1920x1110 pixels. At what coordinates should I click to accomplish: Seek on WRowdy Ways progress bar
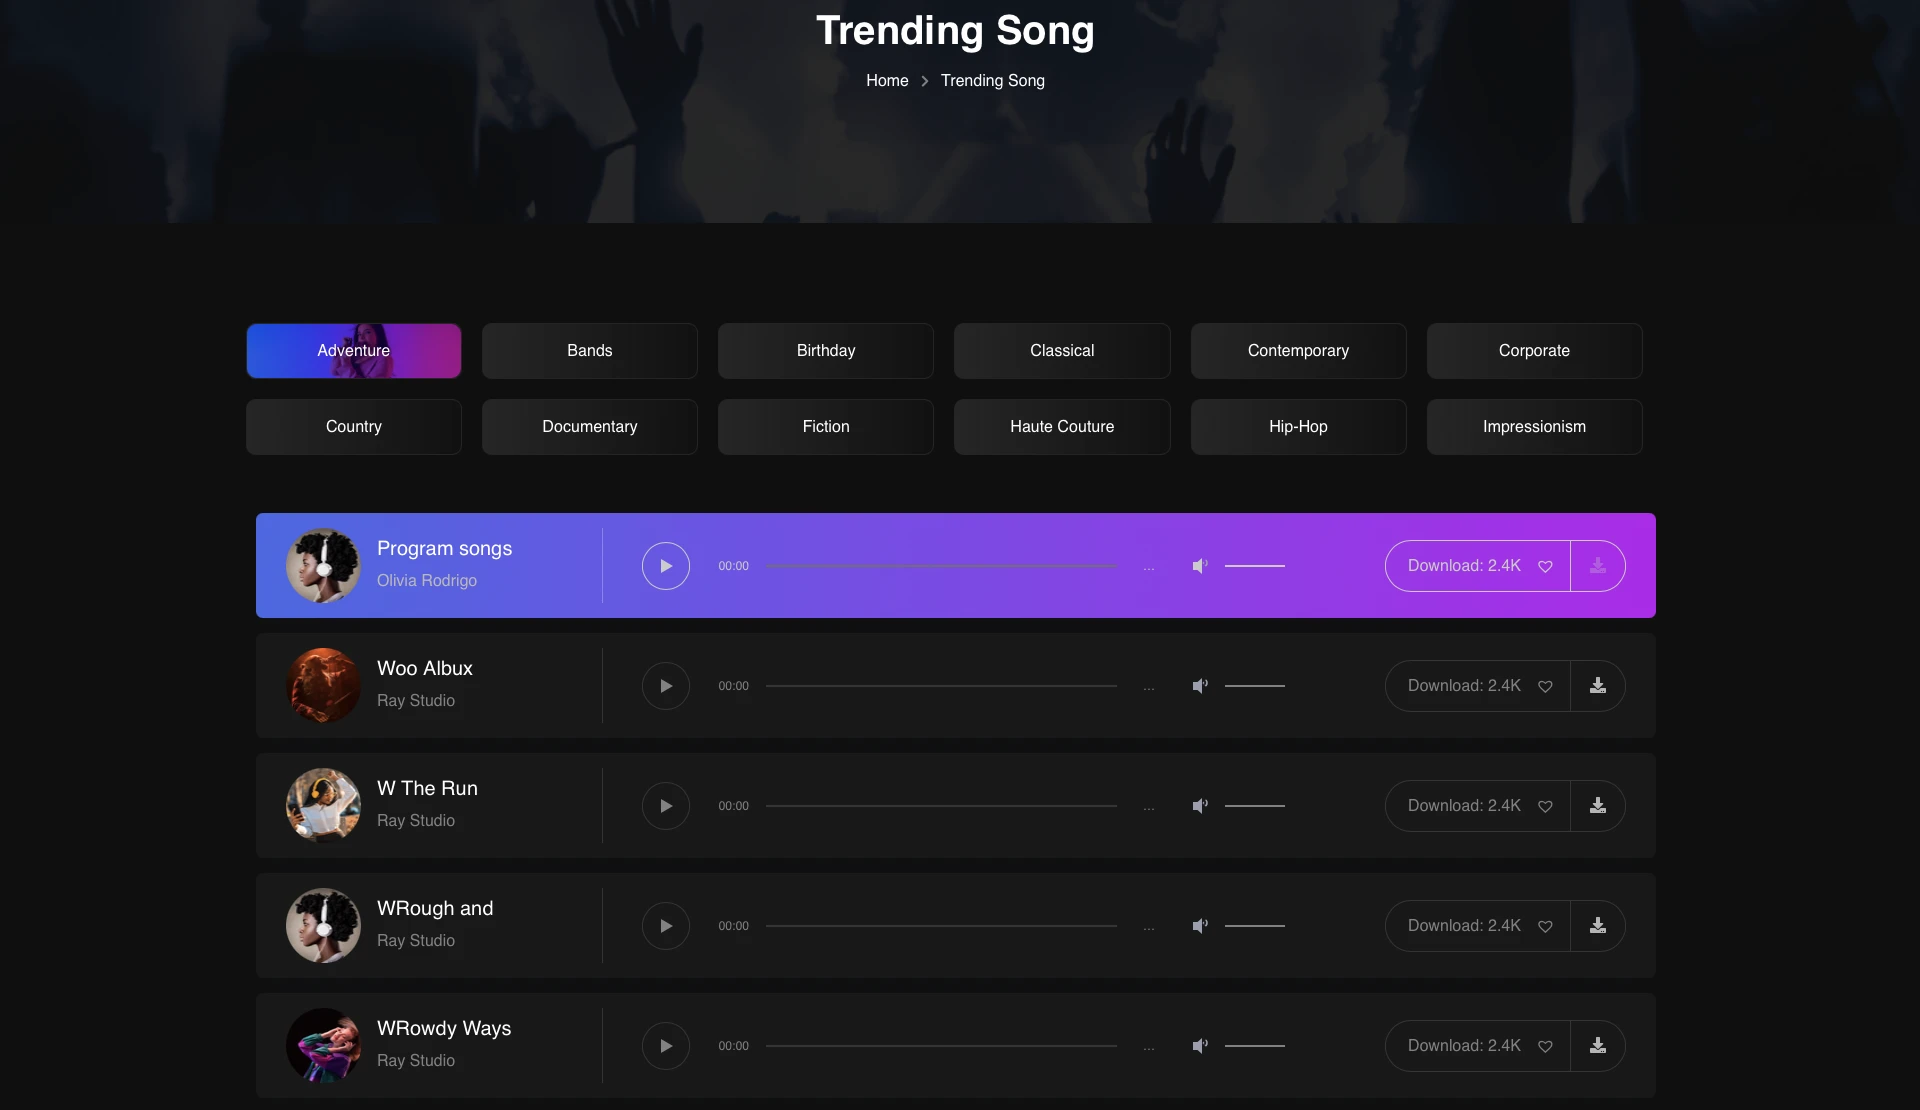pos(941,1046)
